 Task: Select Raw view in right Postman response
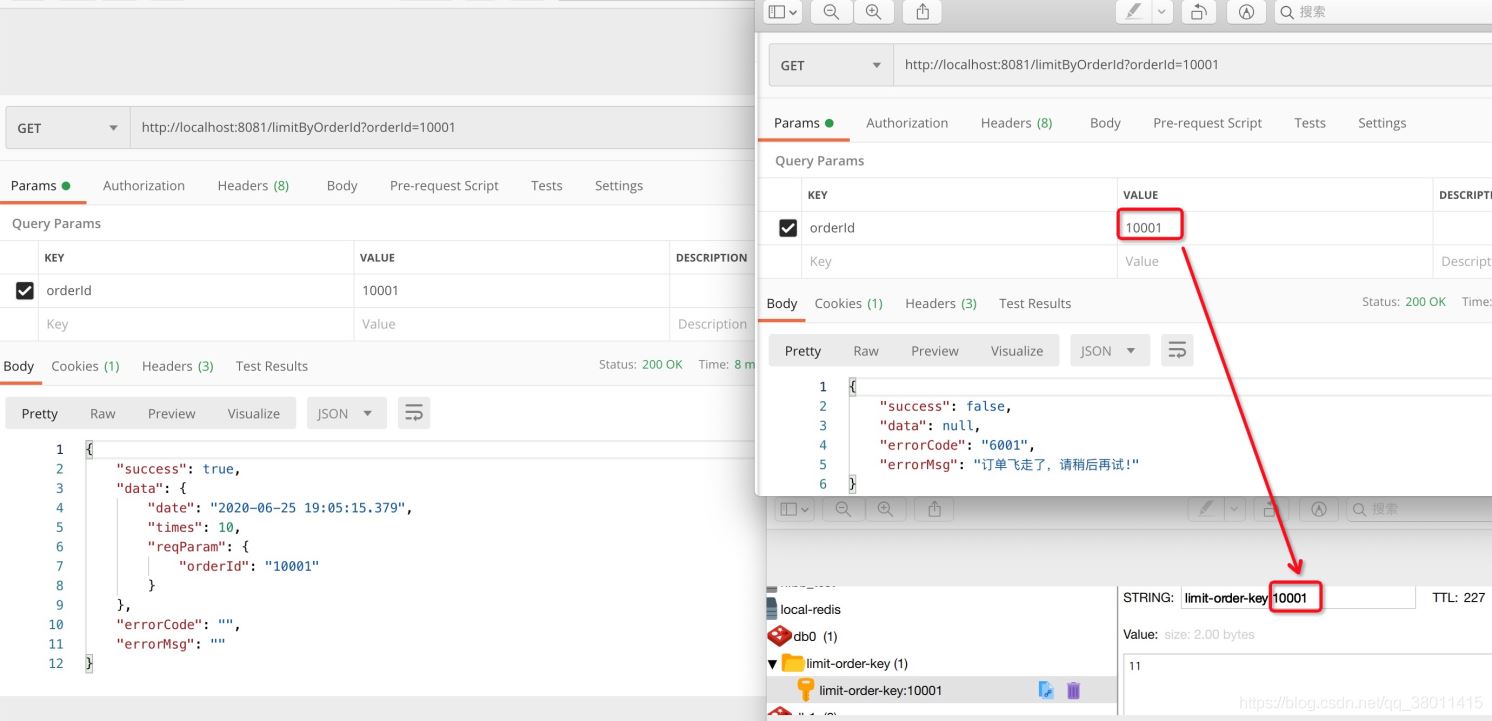tap(866, 350)
